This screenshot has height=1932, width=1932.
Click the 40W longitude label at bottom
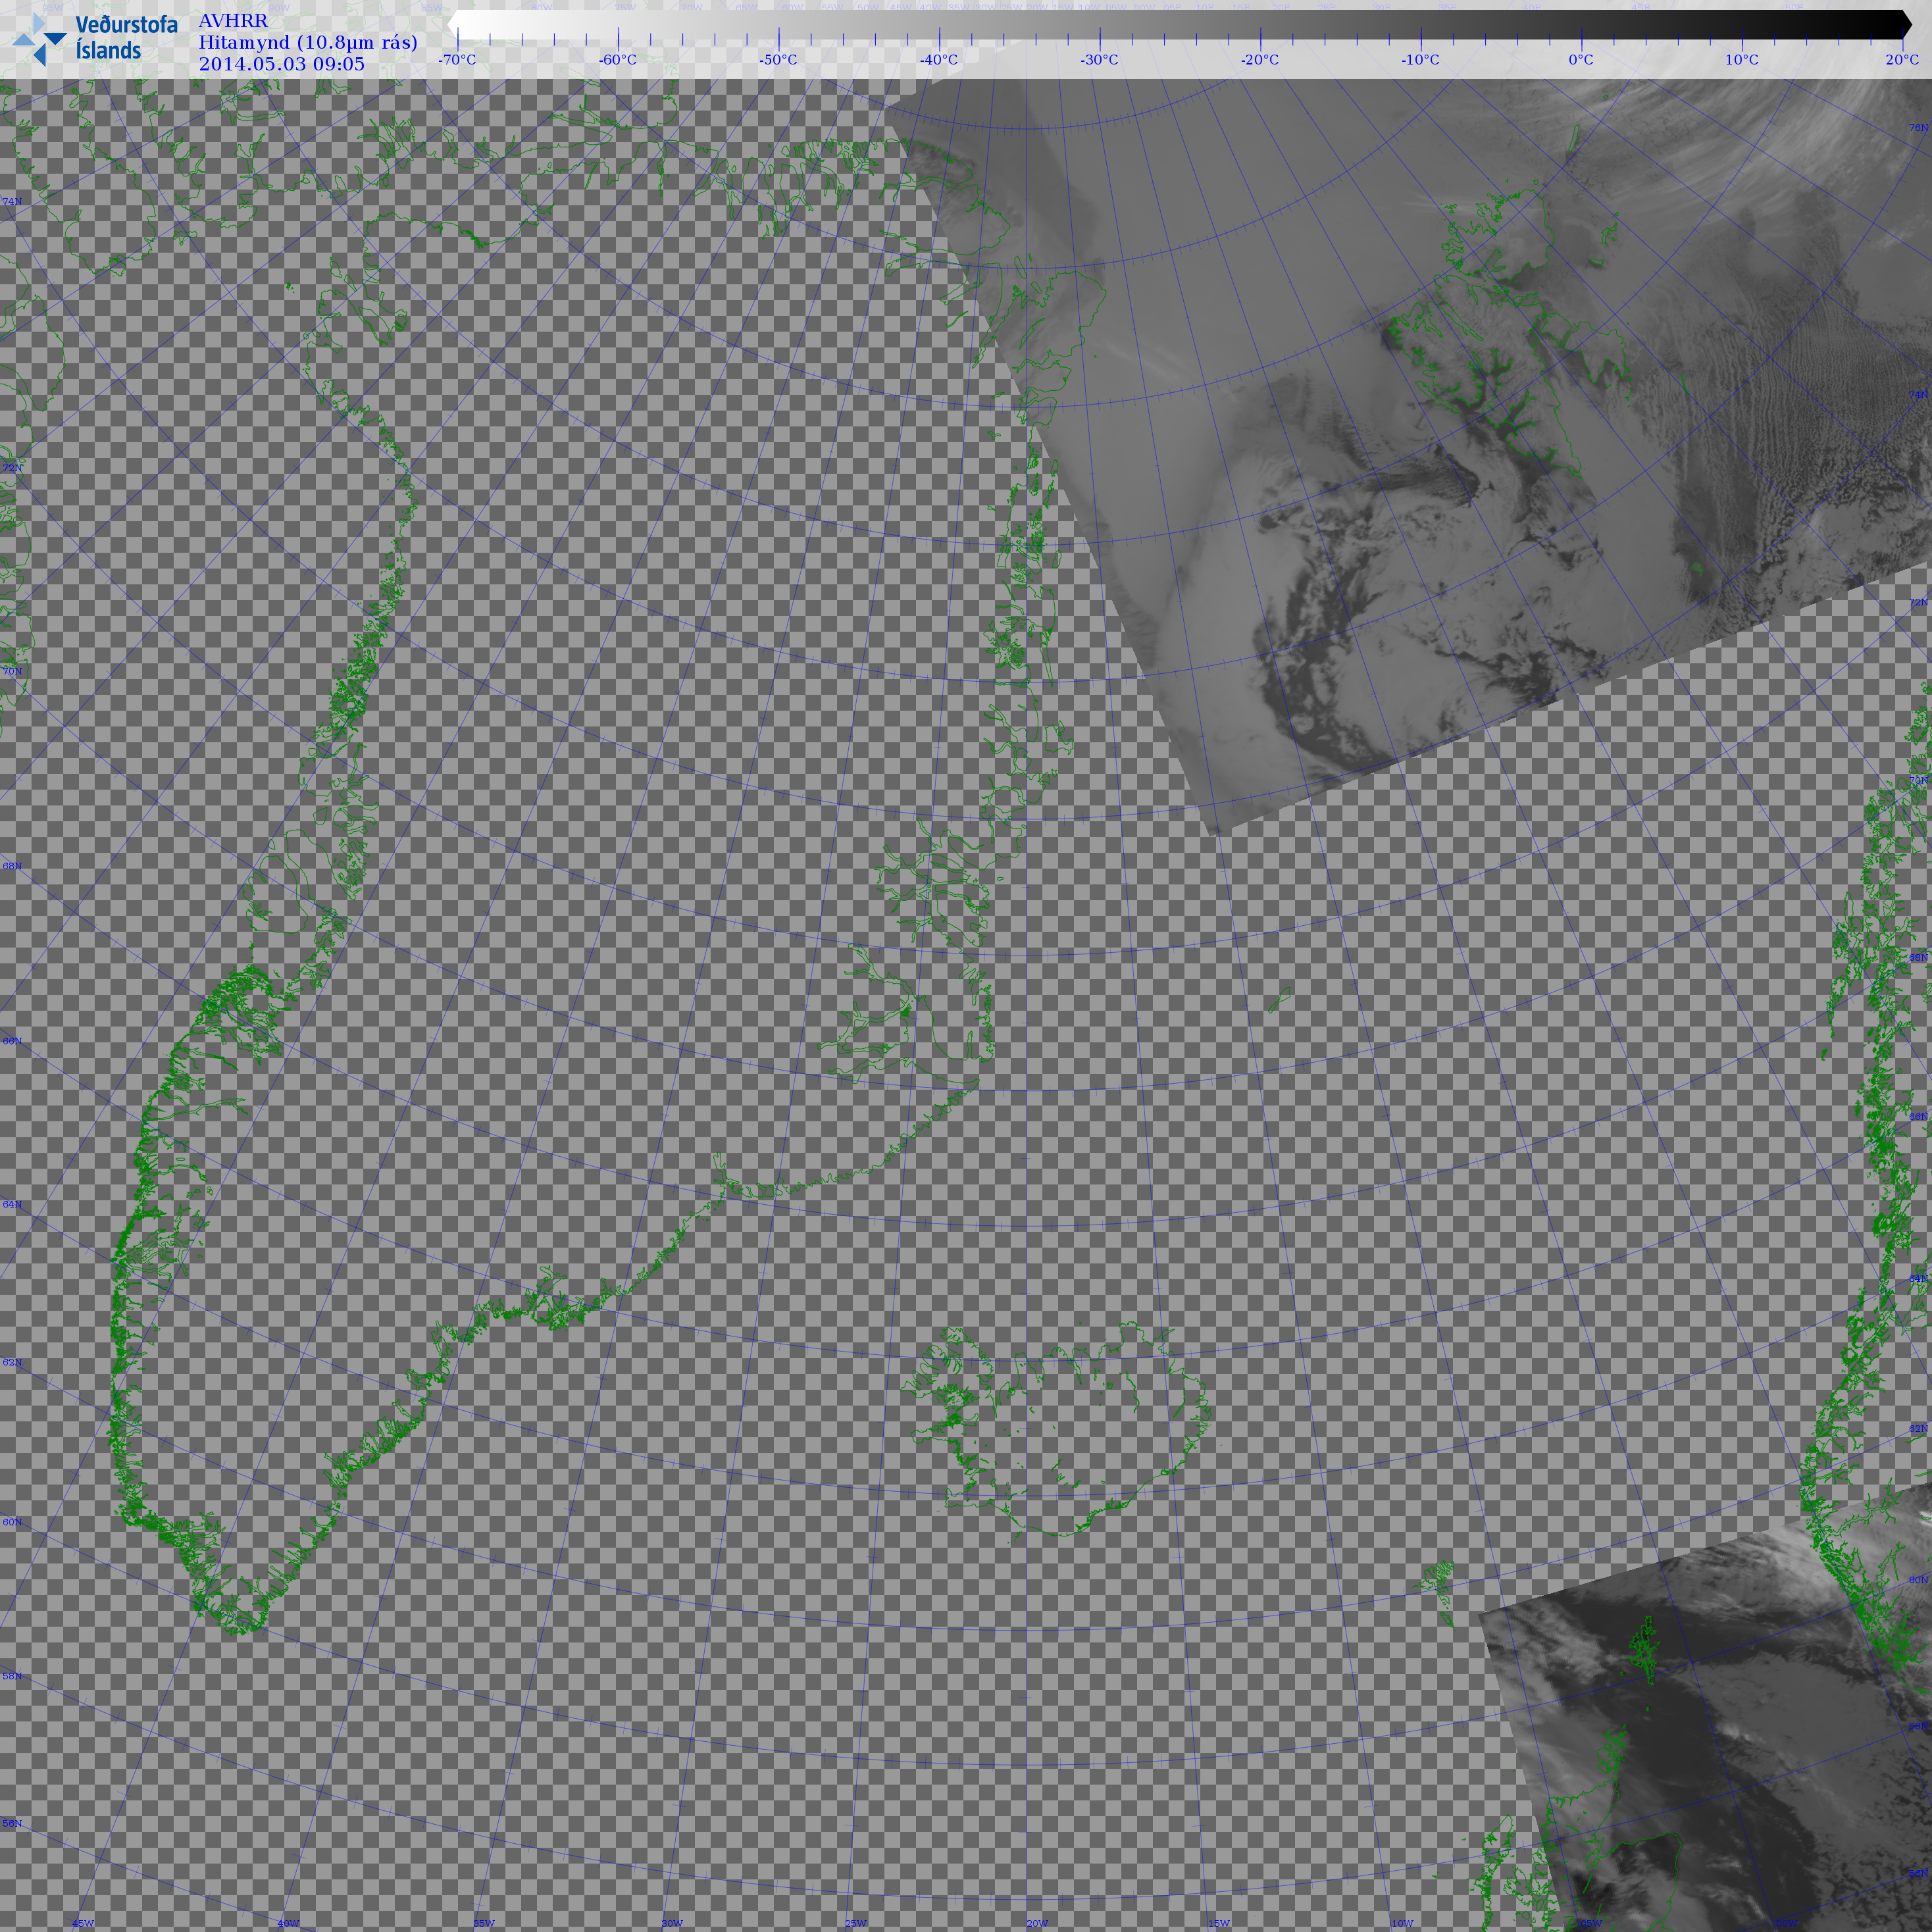click(288, 1923)
